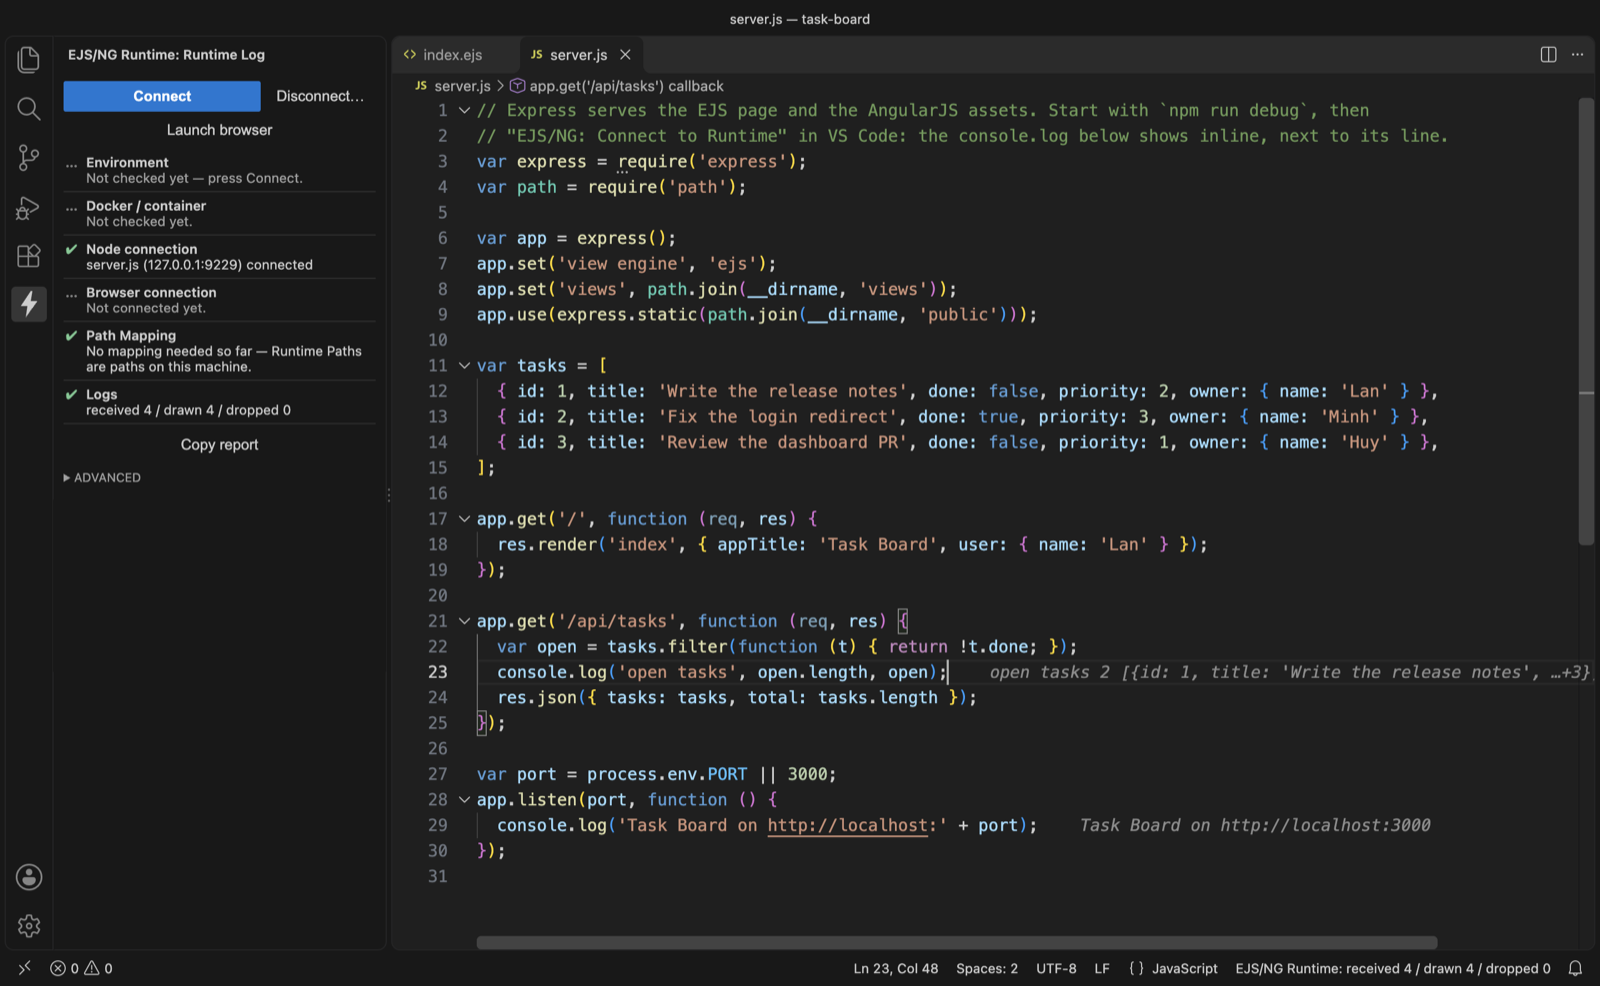Image resolution: width=1600 pixels, height=986 pixels.
Task: Click server.js in the breadcrumb
Action: point(462,86)
